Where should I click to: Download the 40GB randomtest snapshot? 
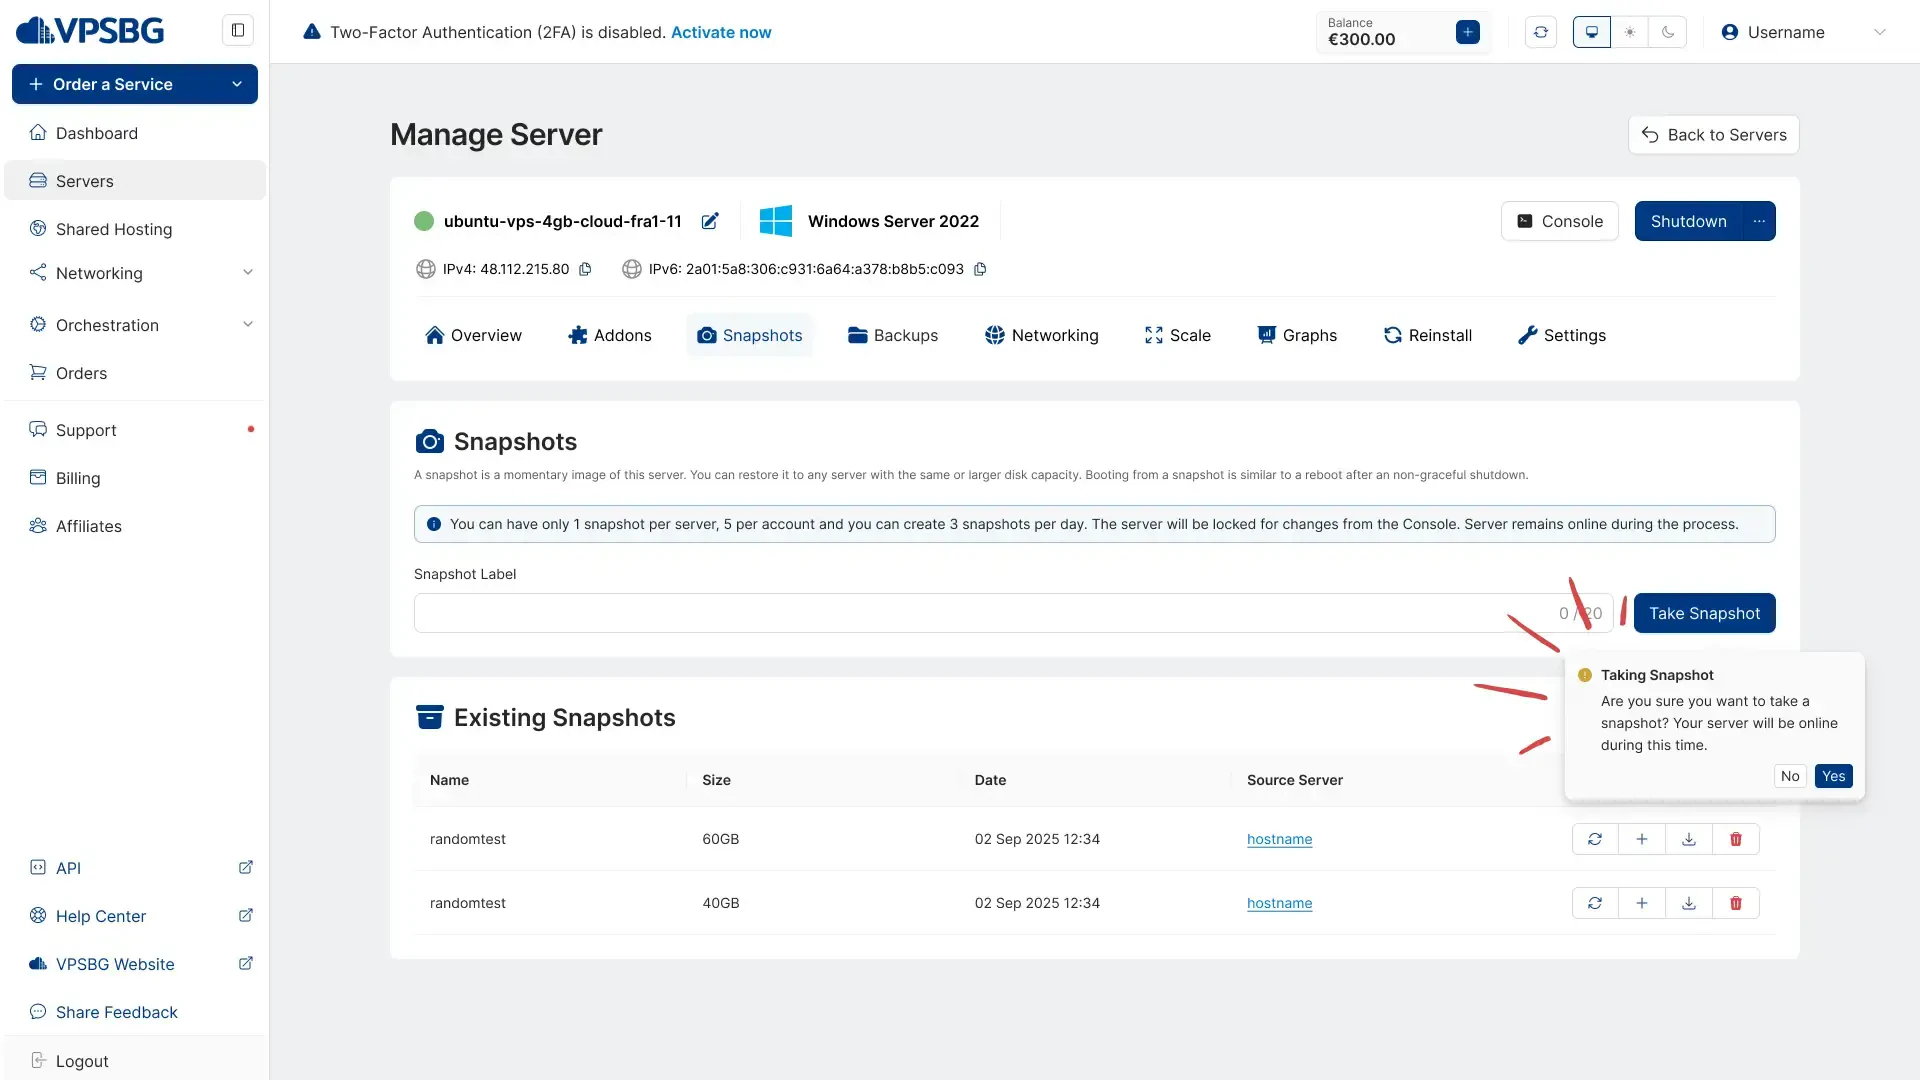coord(1688,903)
